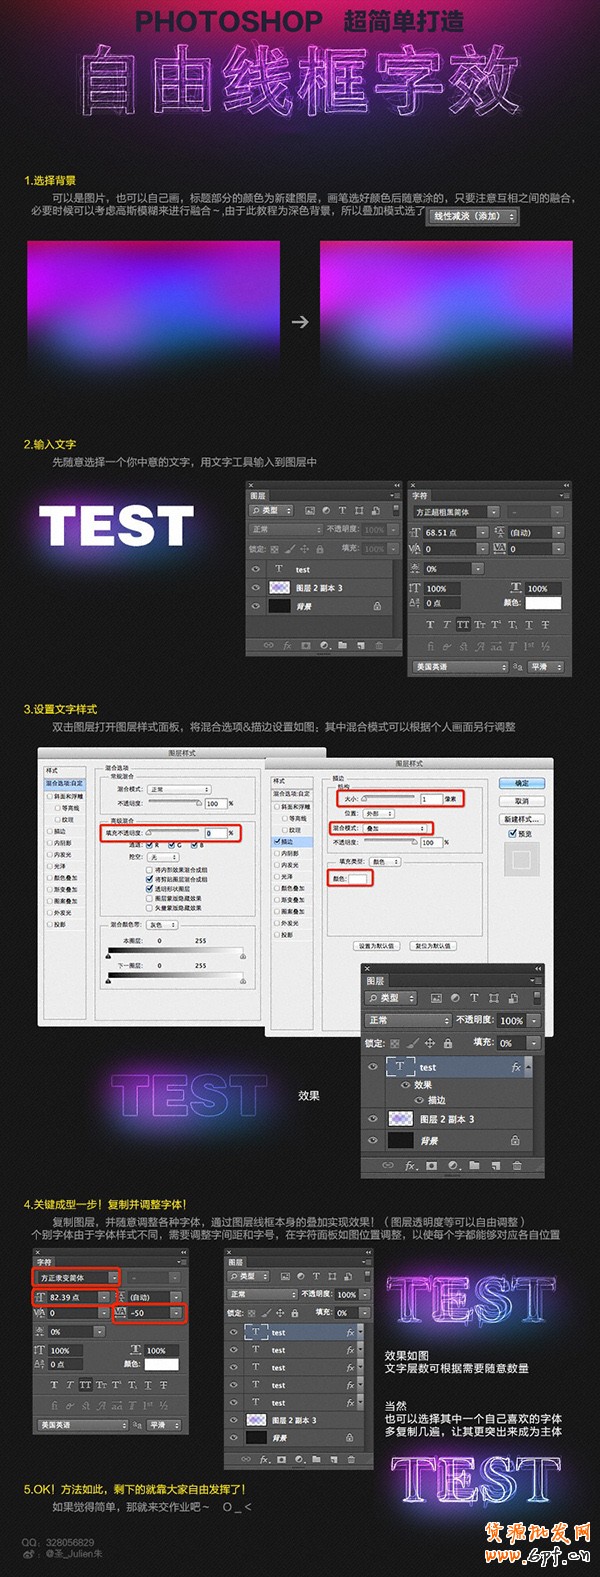Select pixel layer filter icon in step 2 Layers panel
Viewport: 600px width, 1577px height.
pos(310,510)
